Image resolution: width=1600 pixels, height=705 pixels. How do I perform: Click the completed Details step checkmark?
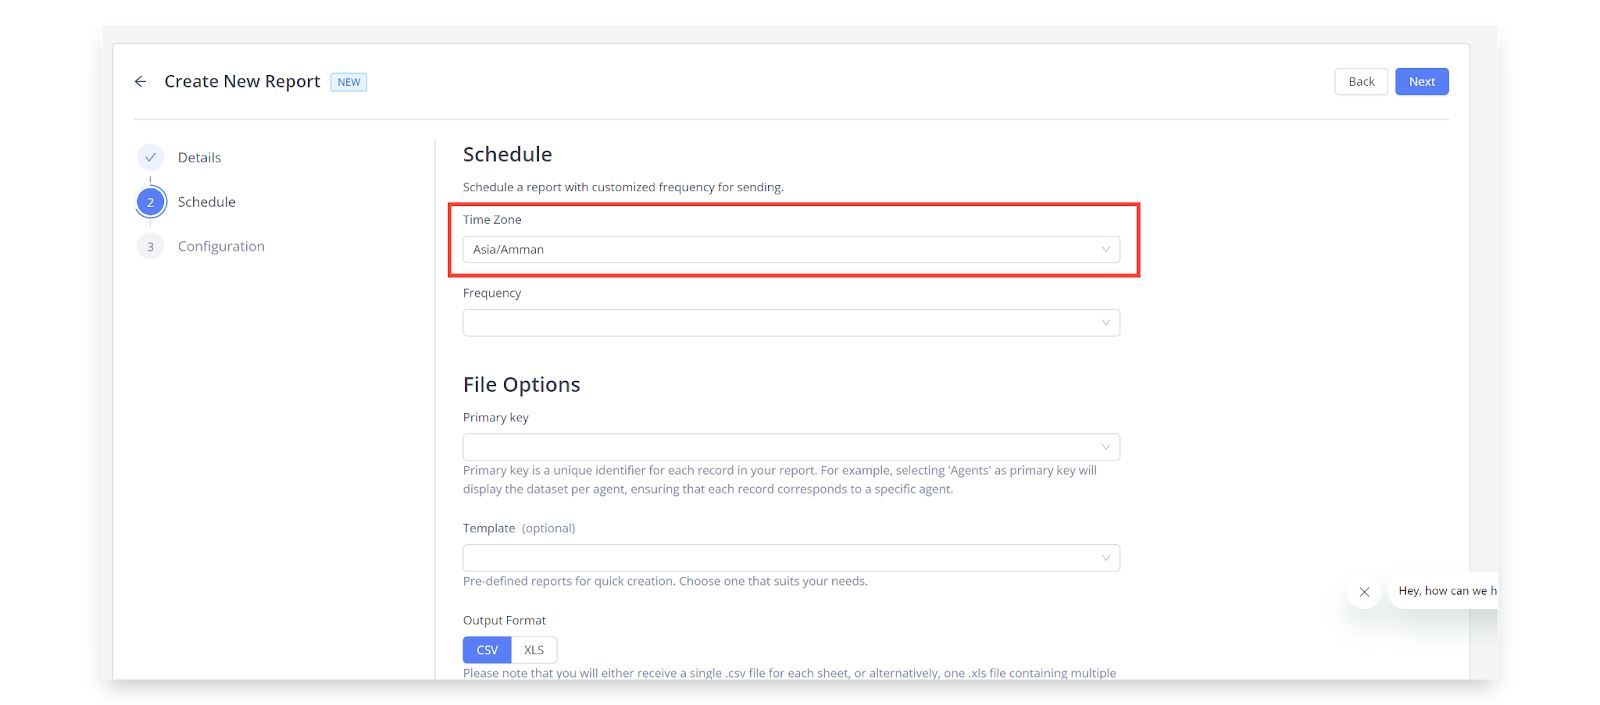(x=150, y=157)
